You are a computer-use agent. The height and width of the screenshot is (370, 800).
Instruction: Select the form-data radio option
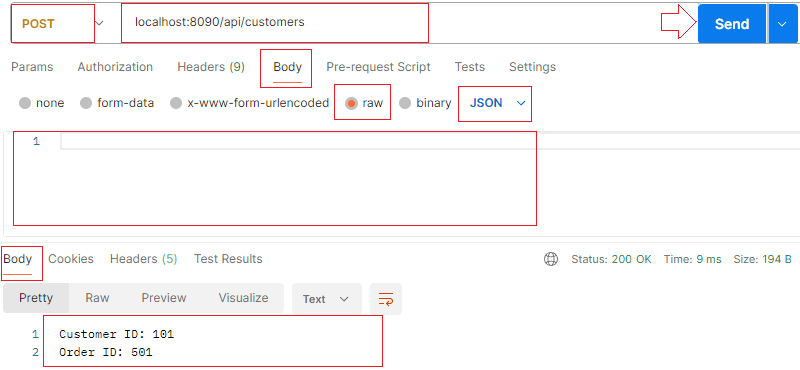(86, 103)
